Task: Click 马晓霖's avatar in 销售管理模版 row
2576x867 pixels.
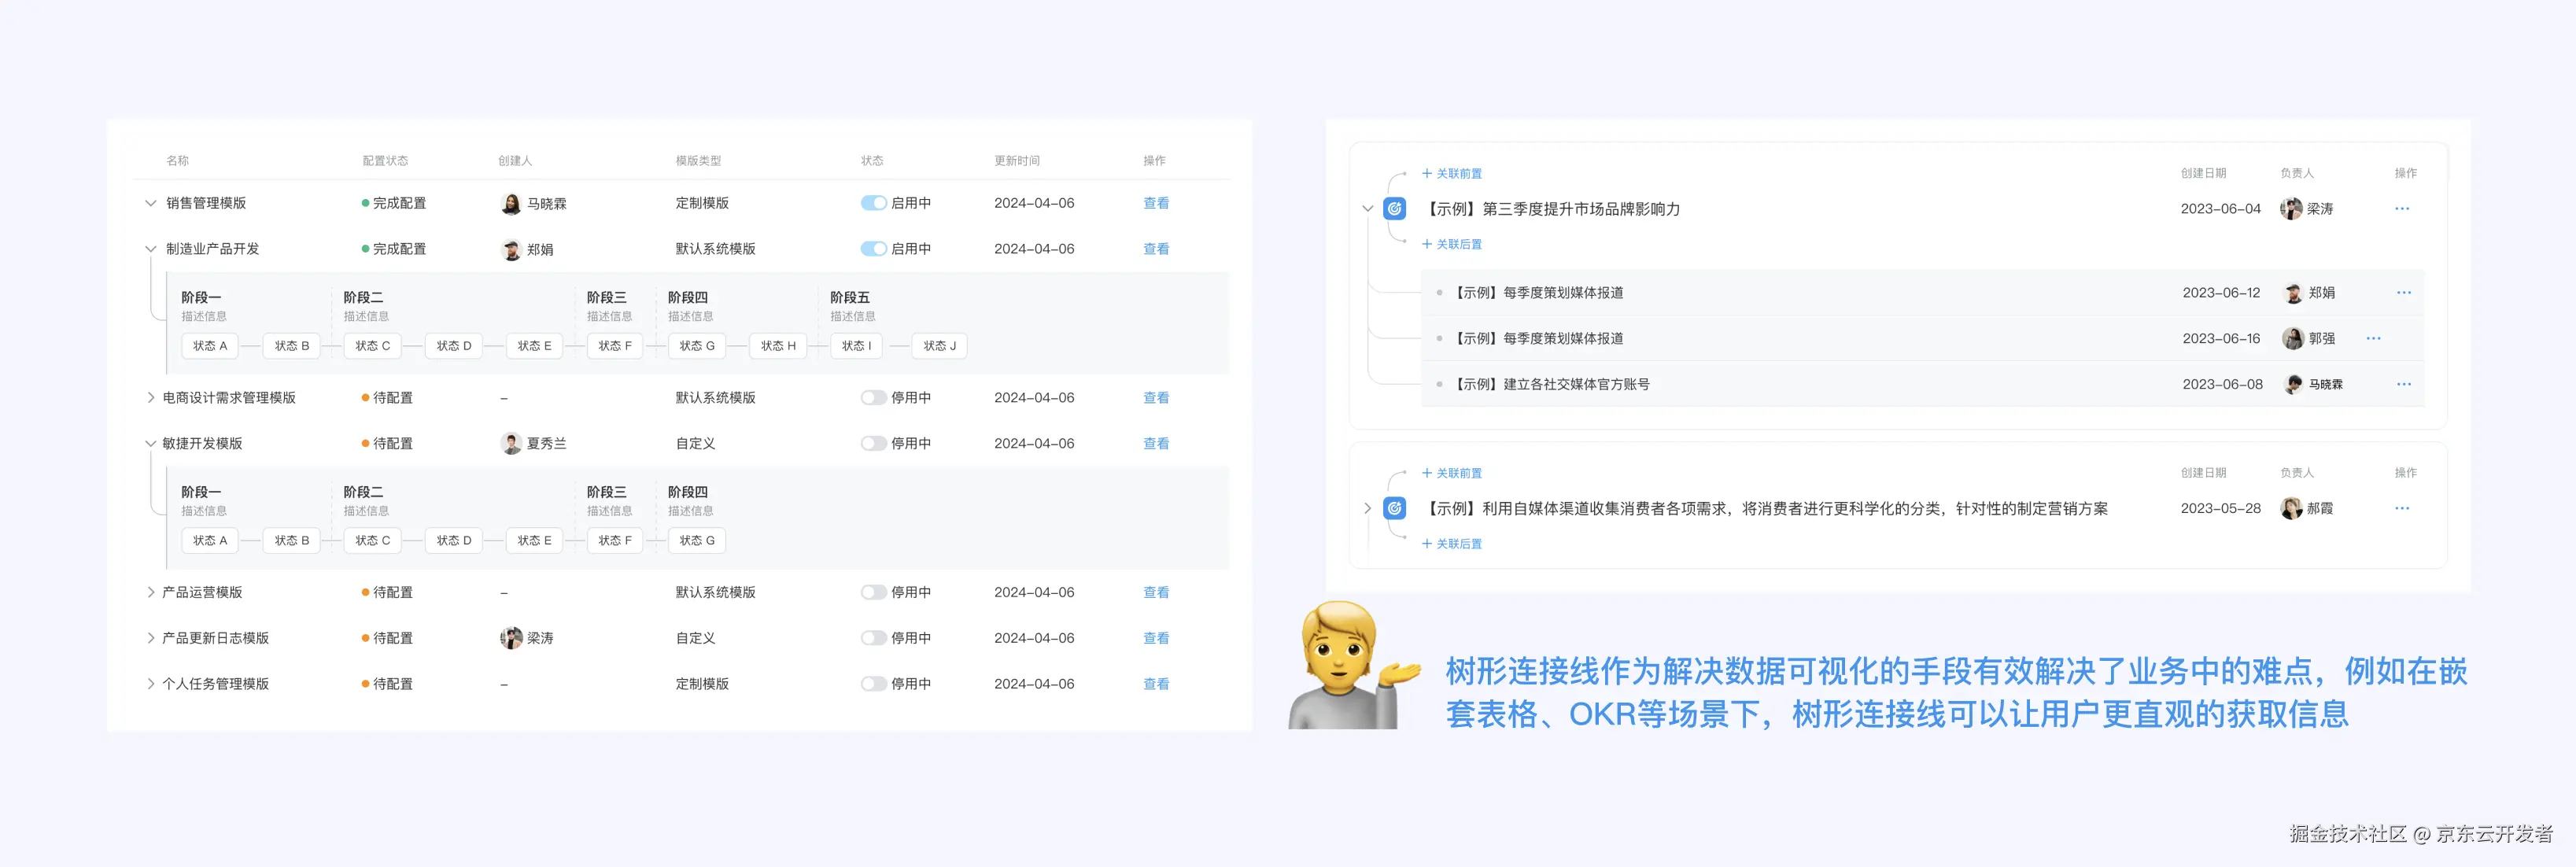Action: 511,204
